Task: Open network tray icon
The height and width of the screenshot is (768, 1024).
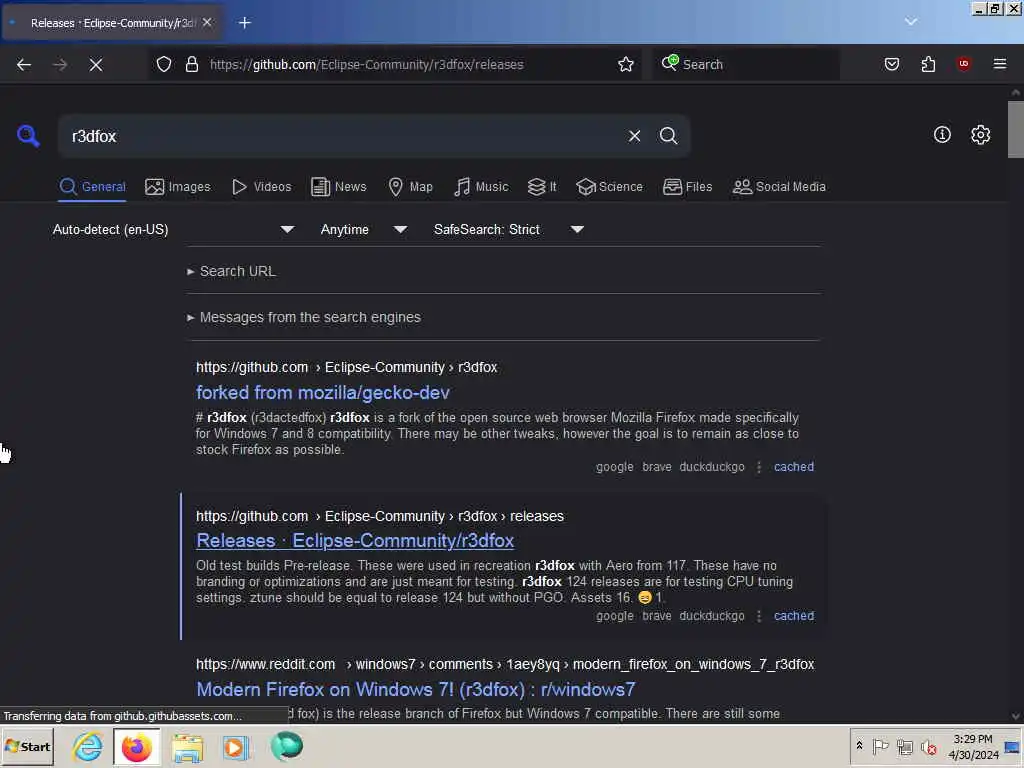Action: pyautogui.click(x=904, y=746)
